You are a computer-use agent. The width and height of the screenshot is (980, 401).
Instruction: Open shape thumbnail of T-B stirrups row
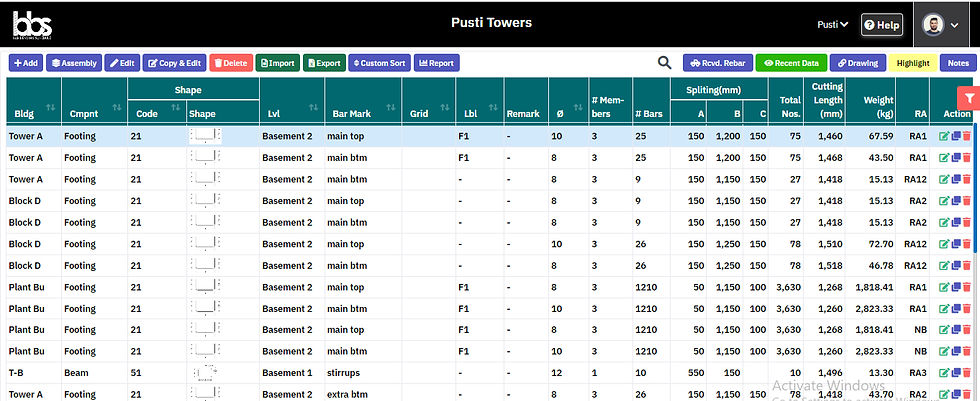coord(205,373)
